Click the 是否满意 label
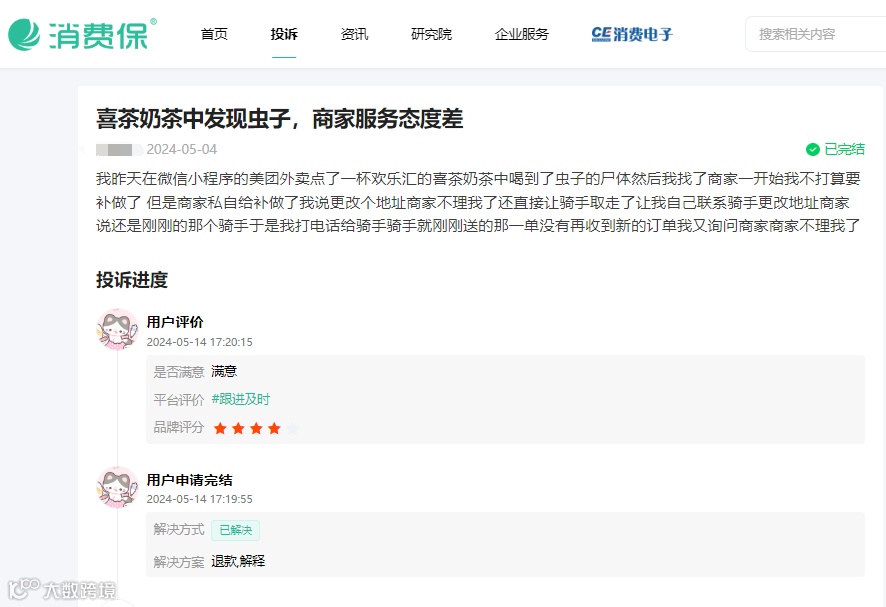The width and height of the screenshot is (886, 607). 179,372
